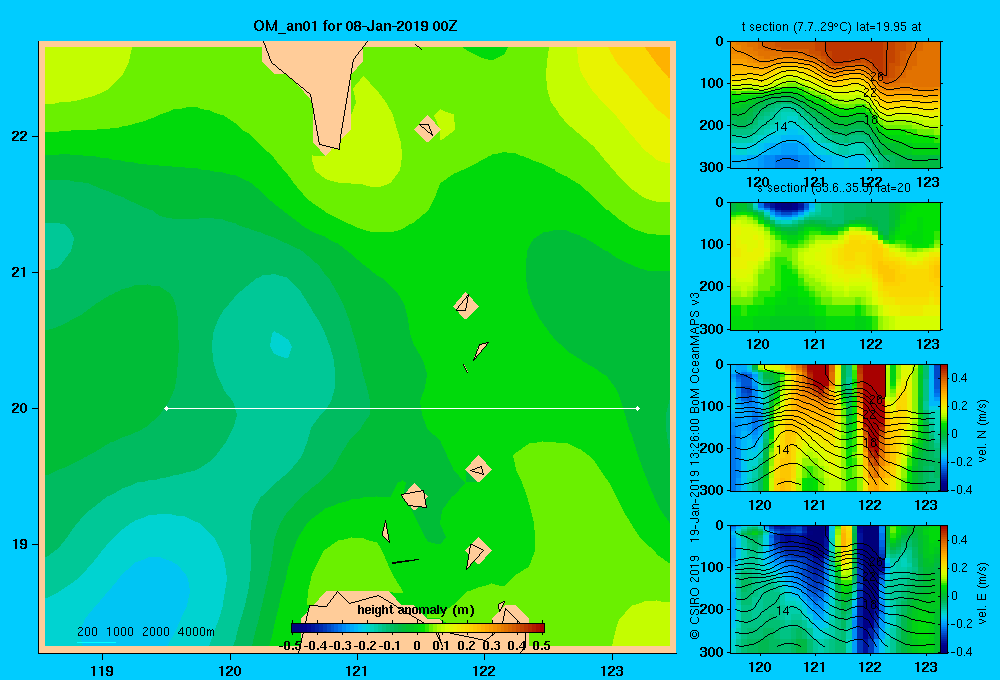Click the small cyan low spot west of longitude 120.5
The width and height of the screenshot is (1000, 680).
tap(281, 345)
